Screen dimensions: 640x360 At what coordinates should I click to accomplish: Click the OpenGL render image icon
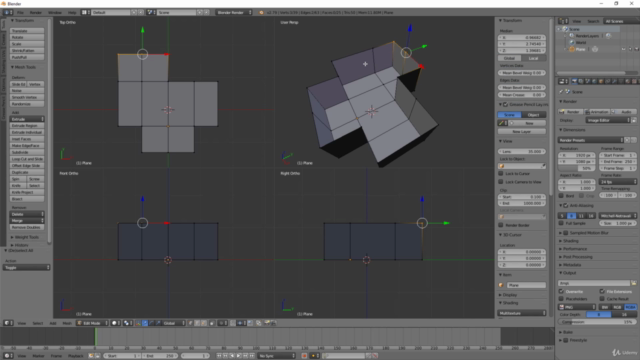[267, 323]
